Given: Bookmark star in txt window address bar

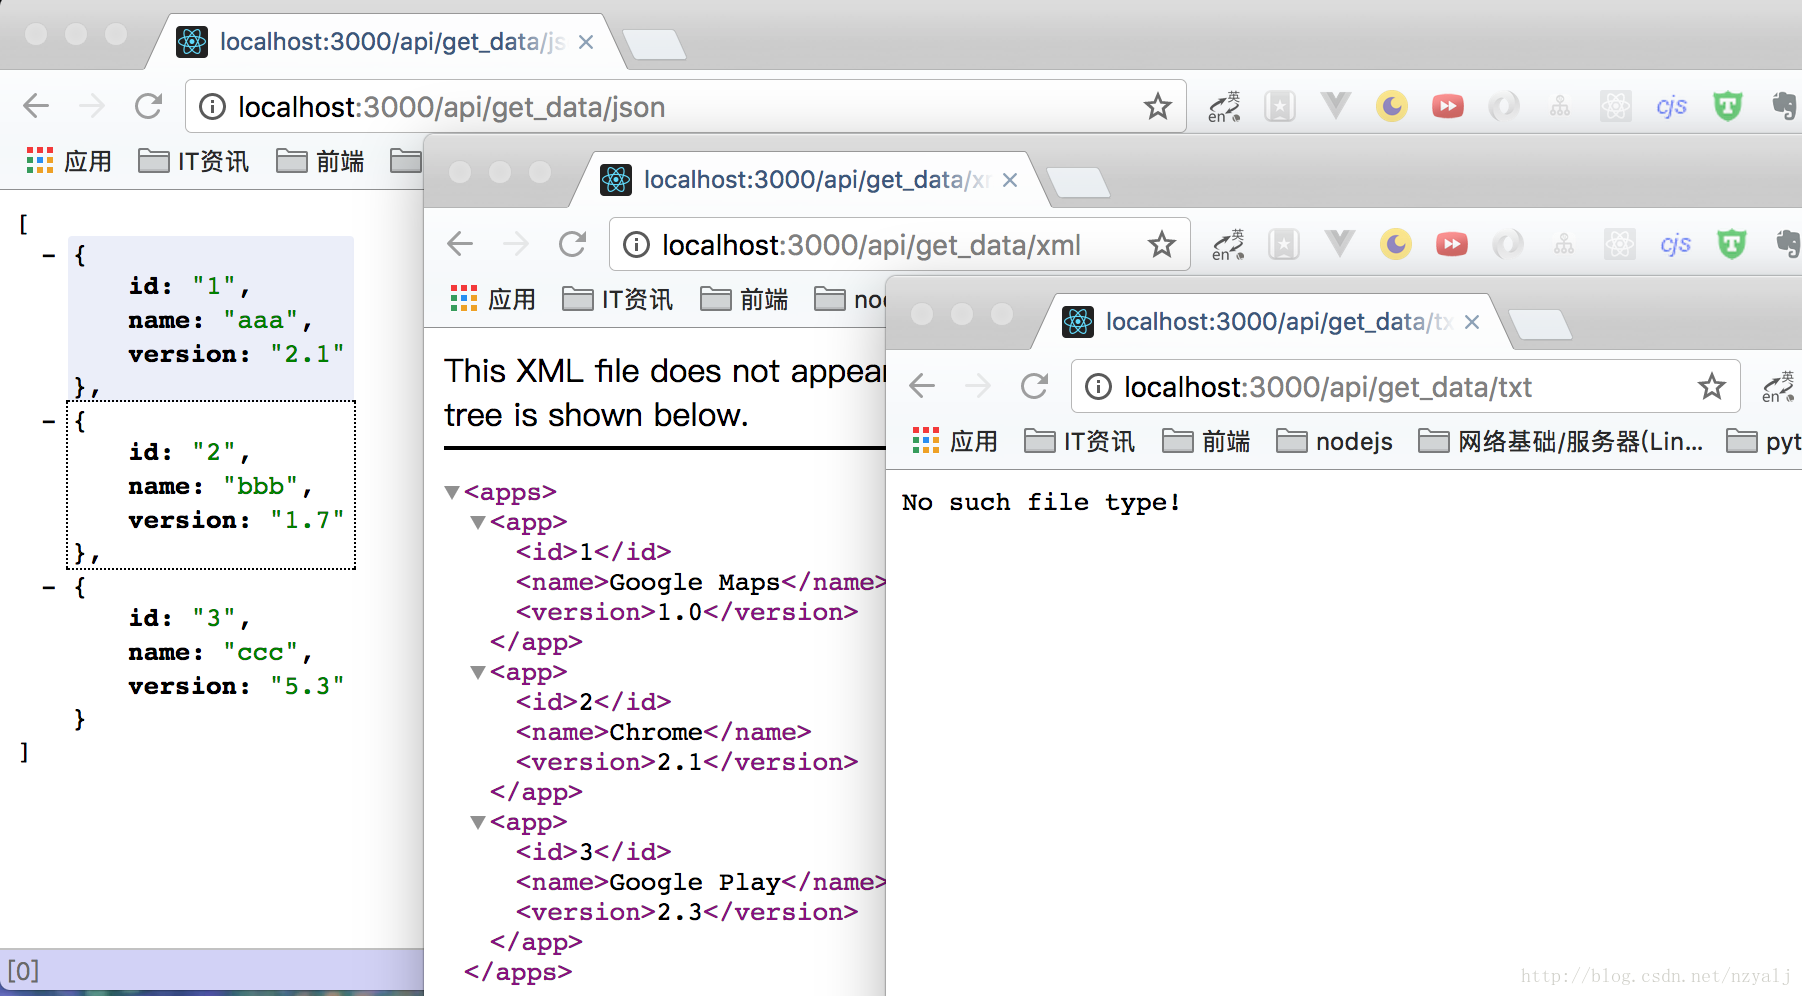Looking at the screenshot, I should click(1712, 386).
